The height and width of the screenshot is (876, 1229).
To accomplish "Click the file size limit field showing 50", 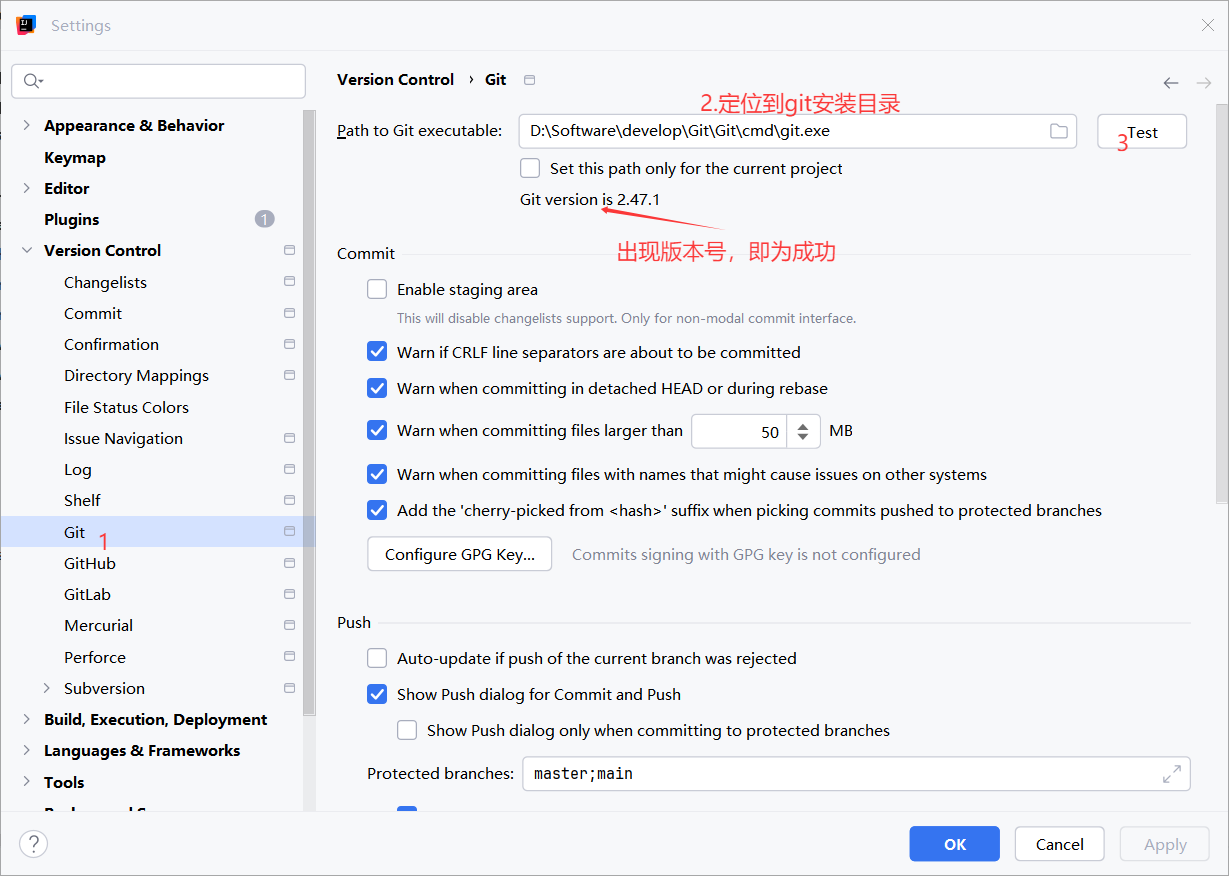I will click(739, 431).
